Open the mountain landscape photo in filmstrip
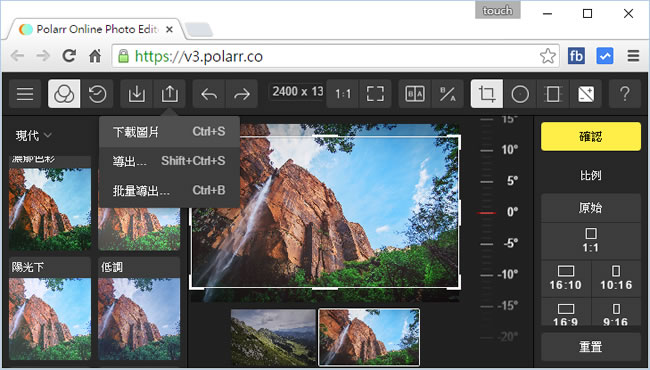650x370 pixels. [x=274, y=338]
